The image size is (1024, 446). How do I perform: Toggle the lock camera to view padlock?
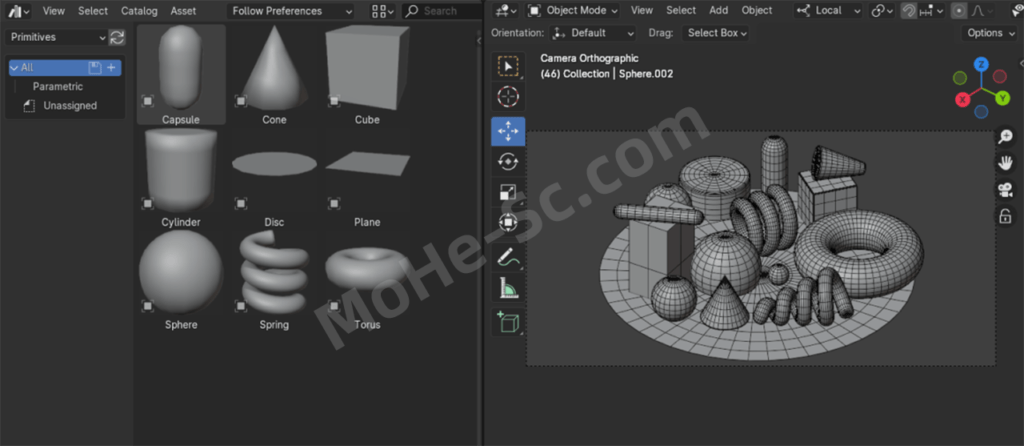tap(1005, 216)
